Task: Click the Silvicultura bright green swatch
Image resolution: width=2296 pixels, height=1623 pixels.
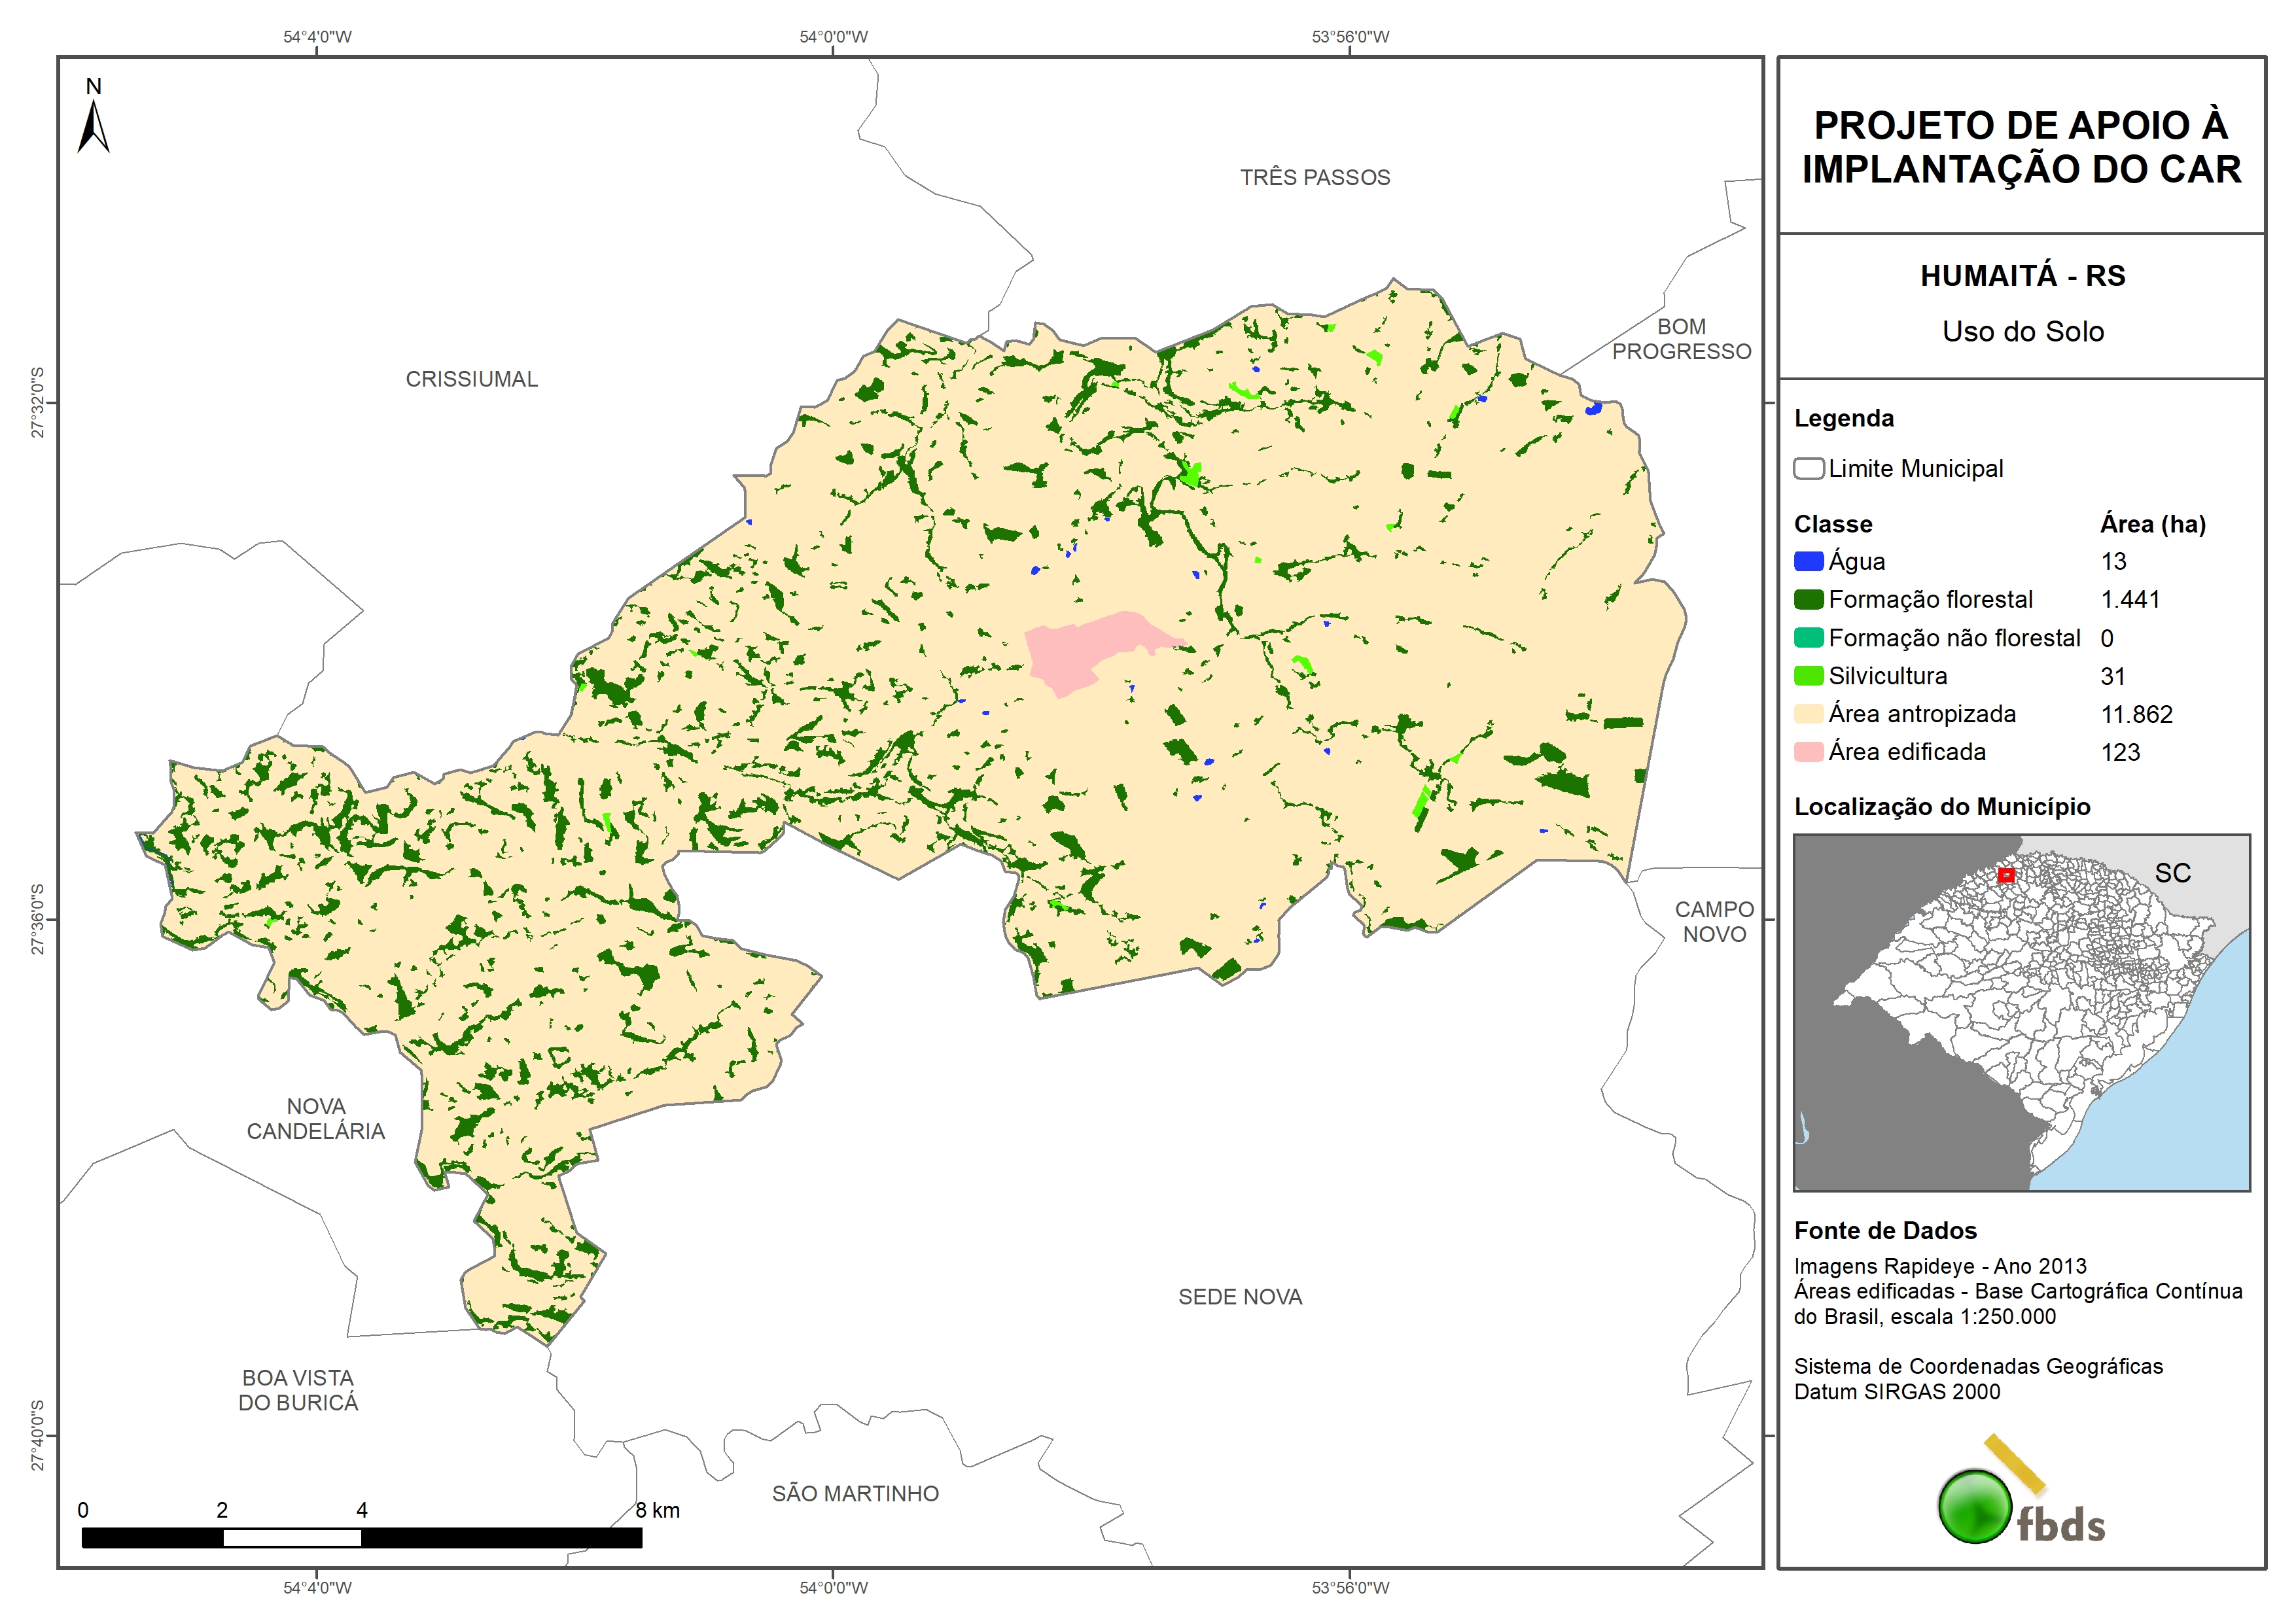Action: (1808, 676)
